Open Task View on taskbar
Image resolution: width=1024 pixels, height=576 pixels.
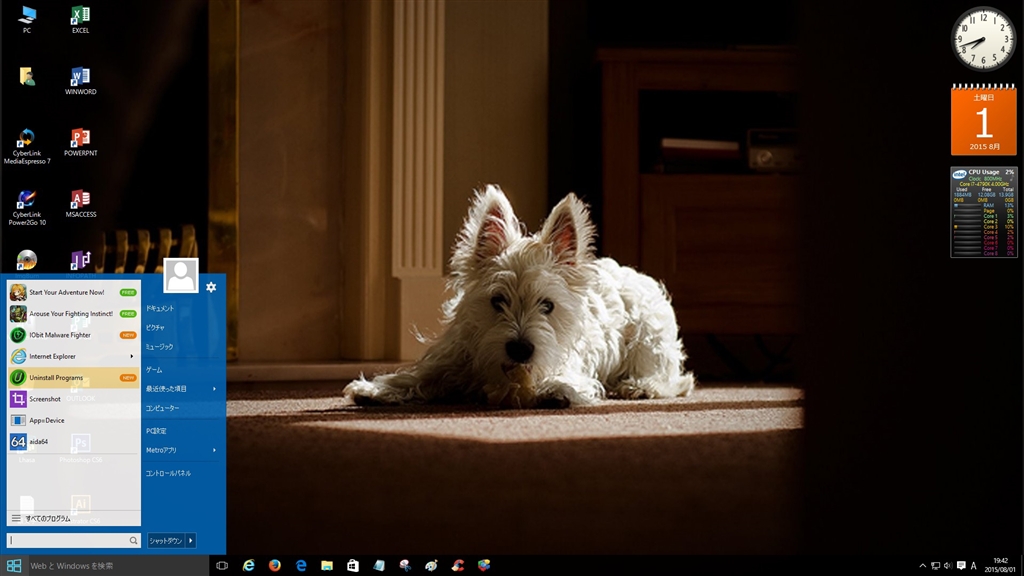[222, 566]
